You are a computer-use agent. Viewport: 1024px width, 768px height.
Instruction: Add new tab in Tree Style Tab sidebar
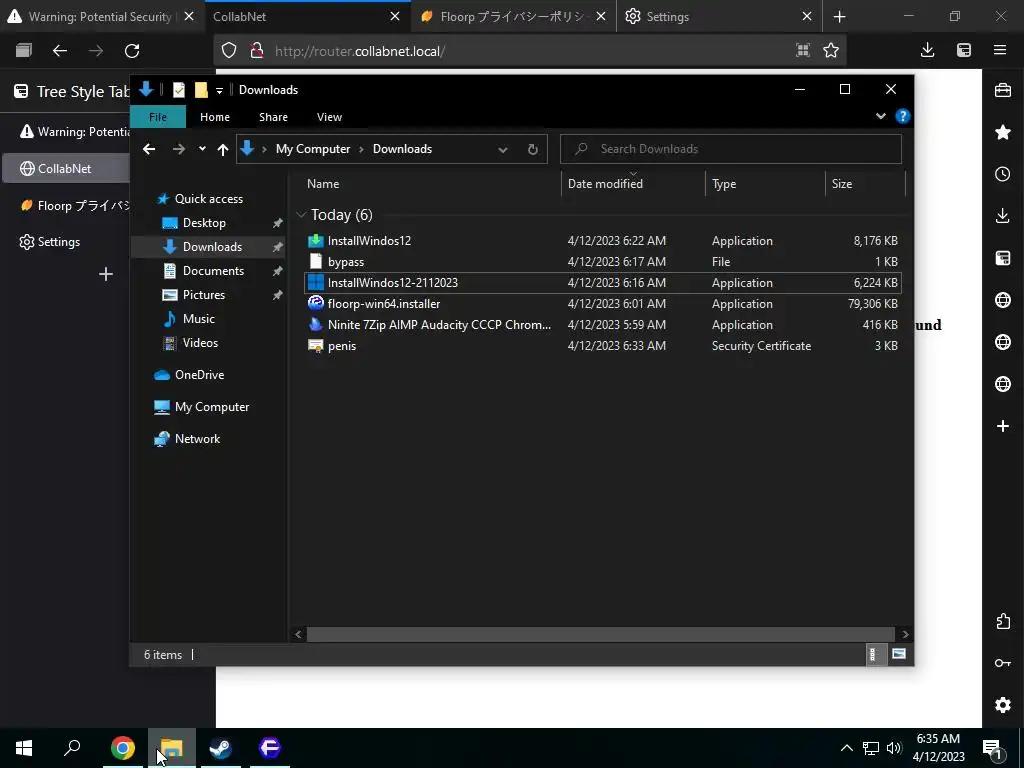point(106,274)
